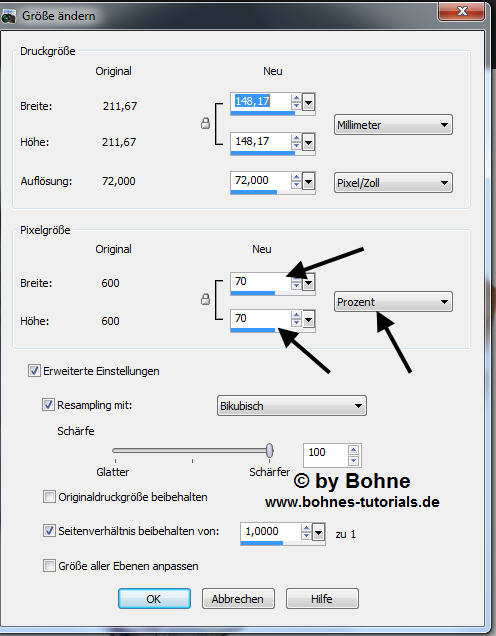
Task: Open print width 148,17 slider dropdown
Action: point(309,103)
